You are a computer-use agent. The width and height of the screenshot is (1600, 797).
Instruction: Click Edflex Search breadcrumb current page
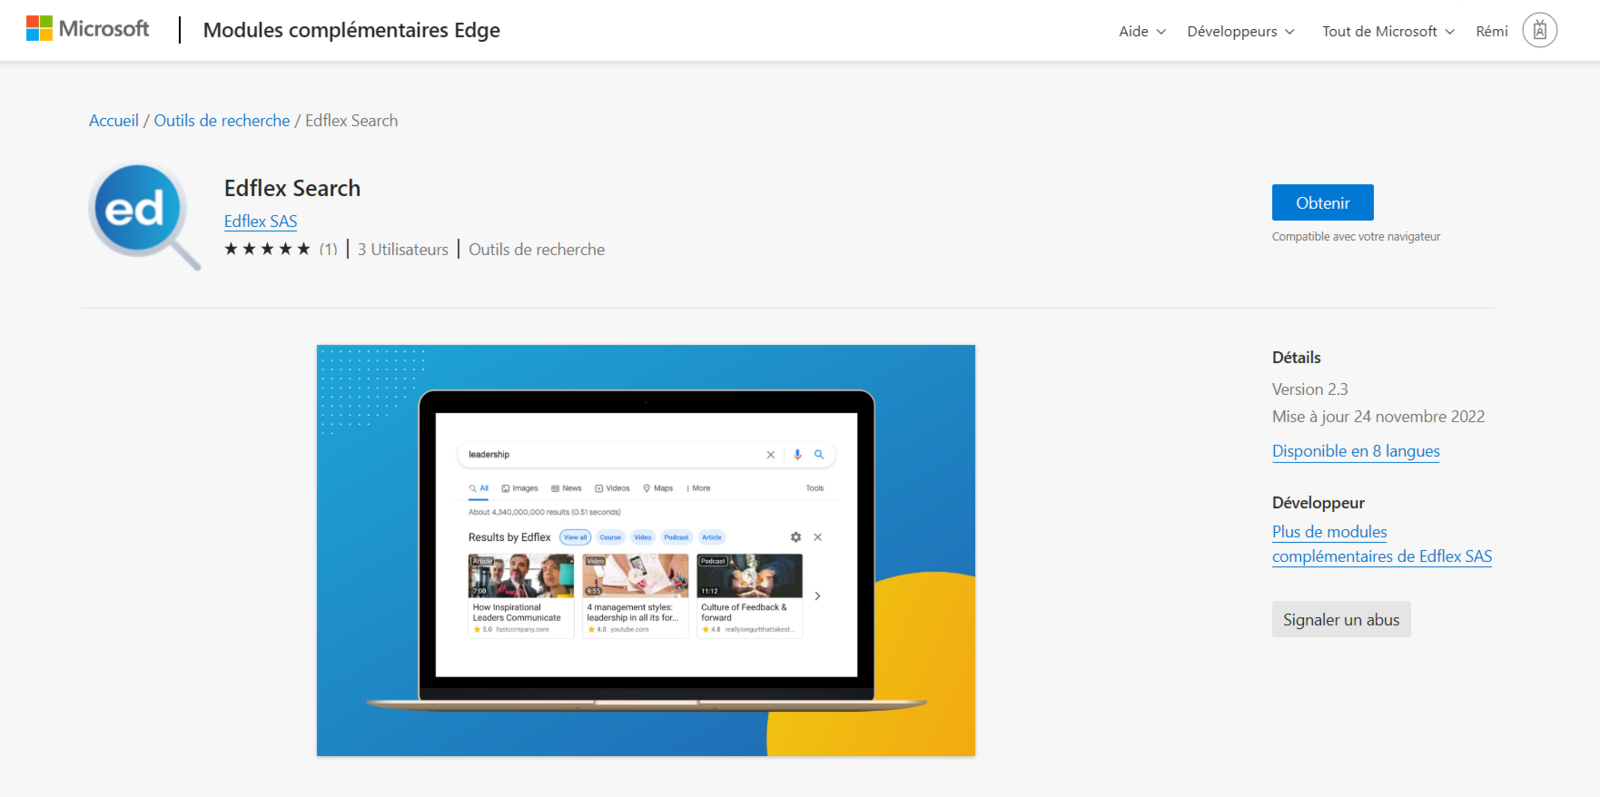(351, 120)
